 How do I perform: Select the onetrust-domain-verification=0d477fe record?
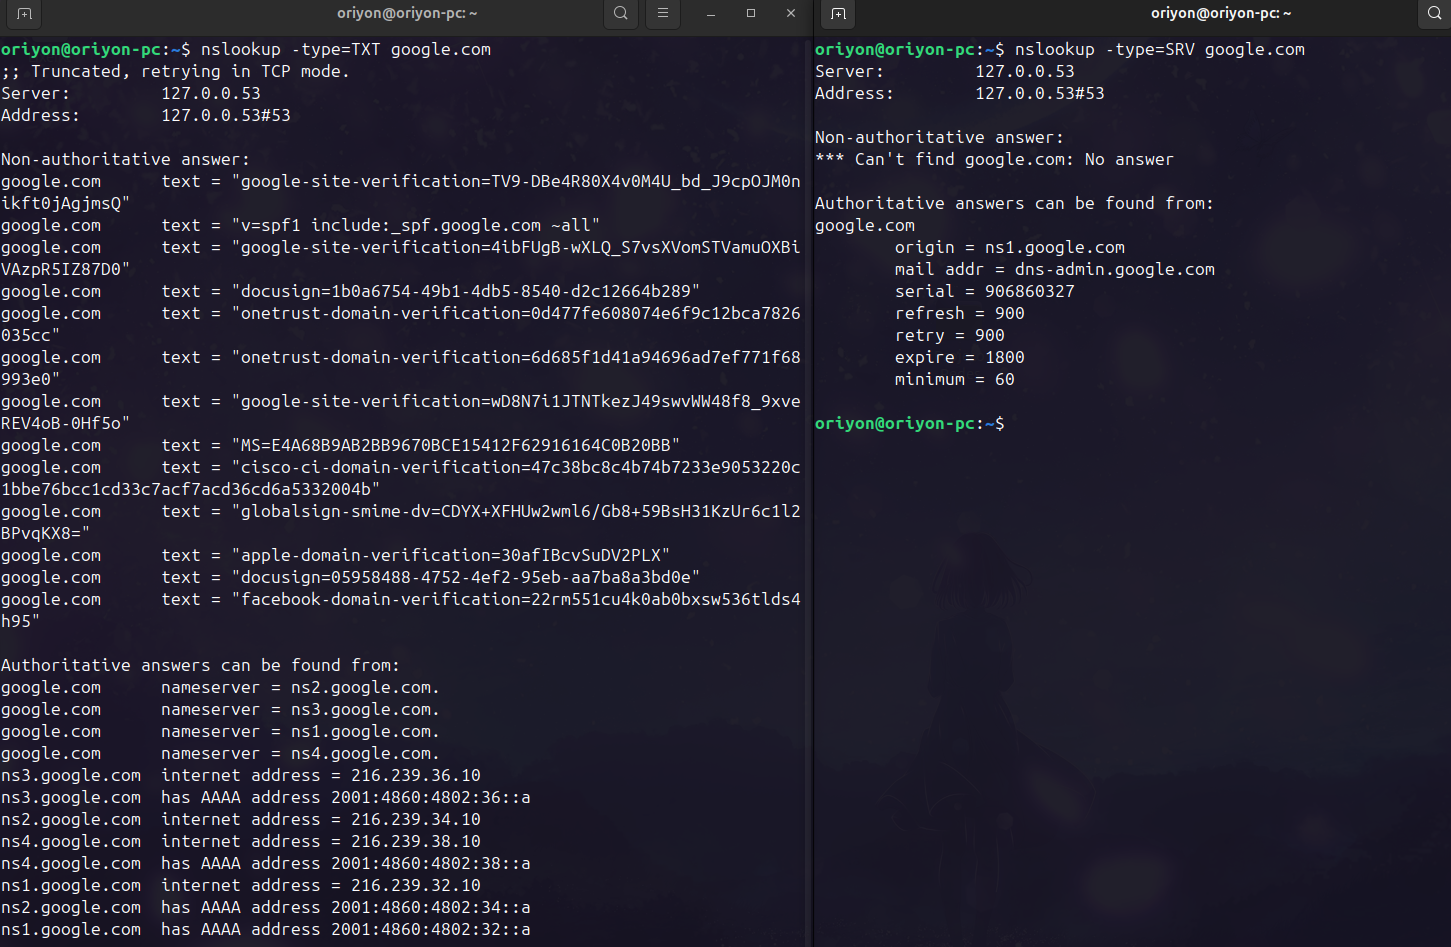(401, 324)
